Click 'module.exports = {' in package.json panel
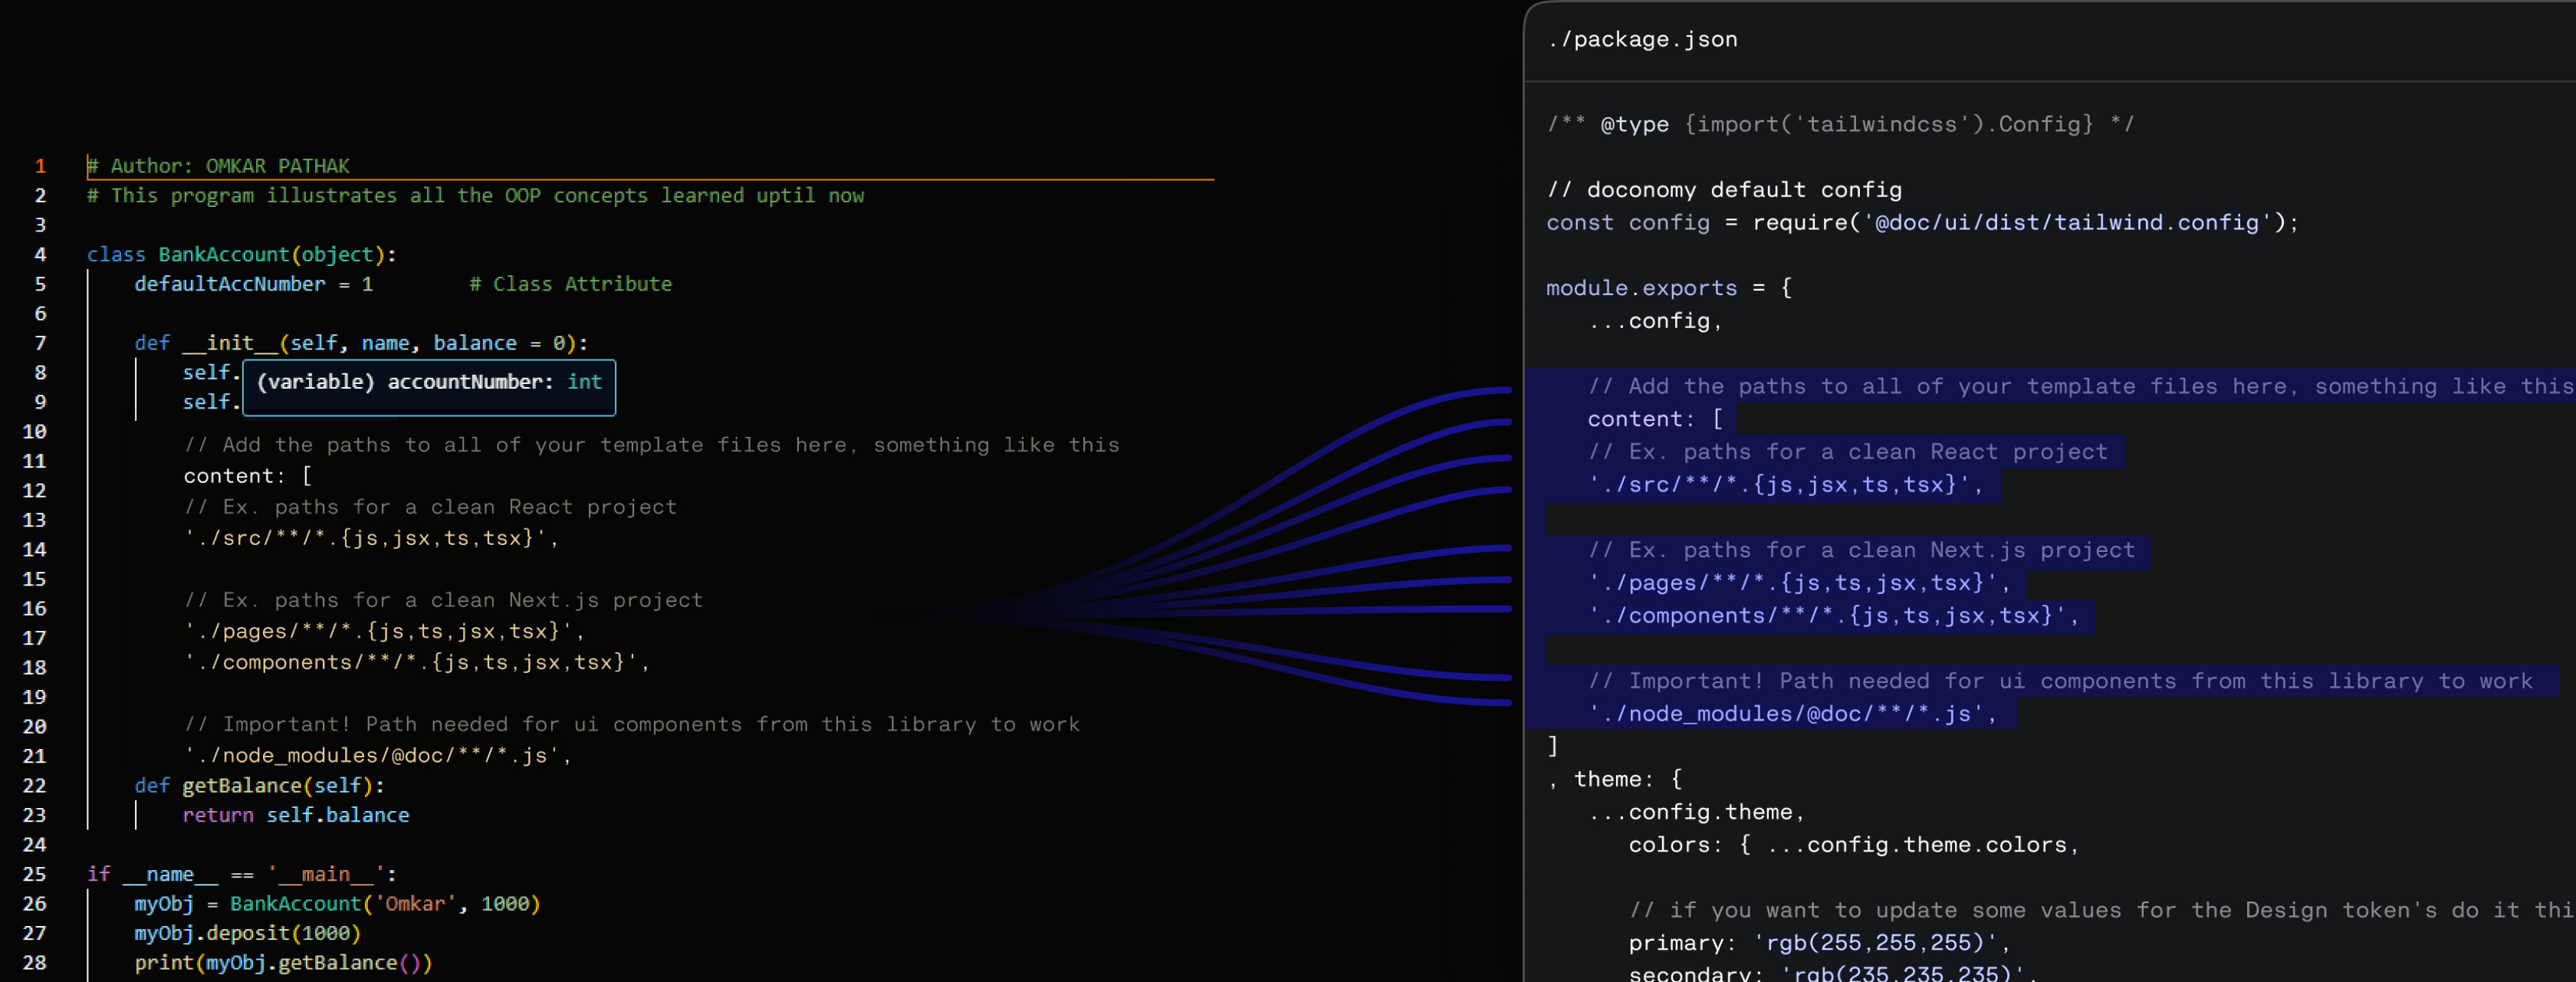Screen dimensions: 2576x982 coord(1669,288)
